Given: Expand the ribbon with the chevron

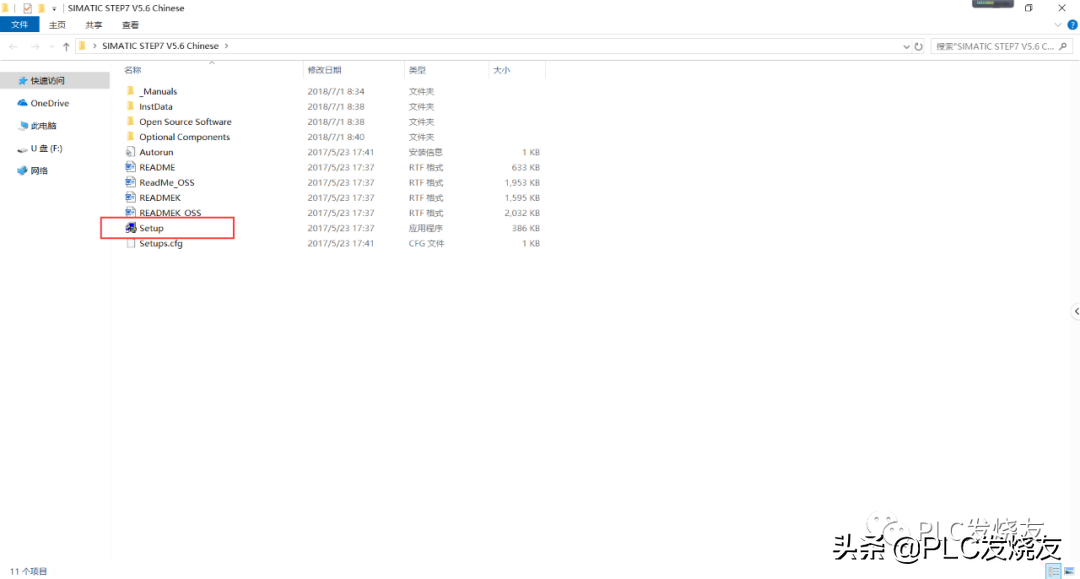Looking at the screenshot, I should pos(1059,25).
